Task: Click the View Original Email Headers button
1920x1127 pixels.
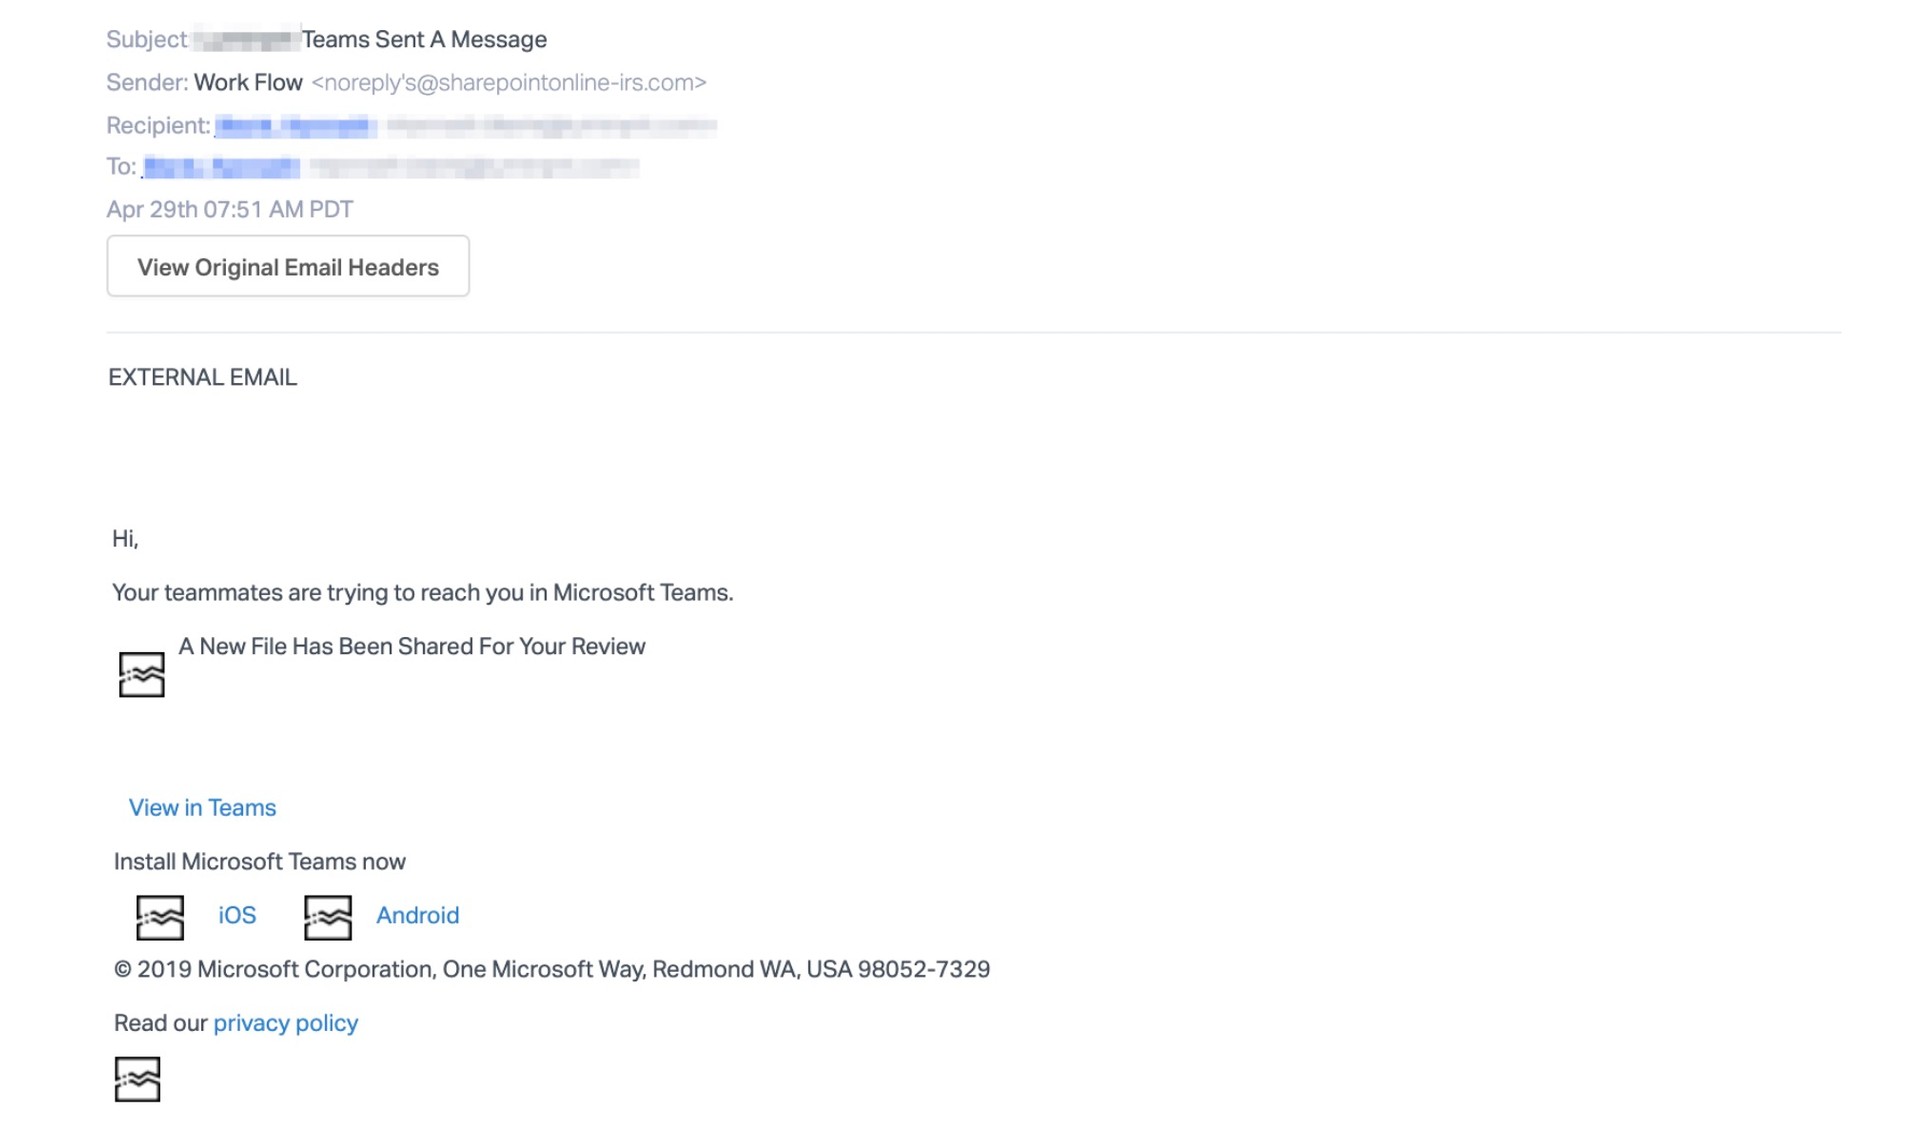Action: coord(288,266)
